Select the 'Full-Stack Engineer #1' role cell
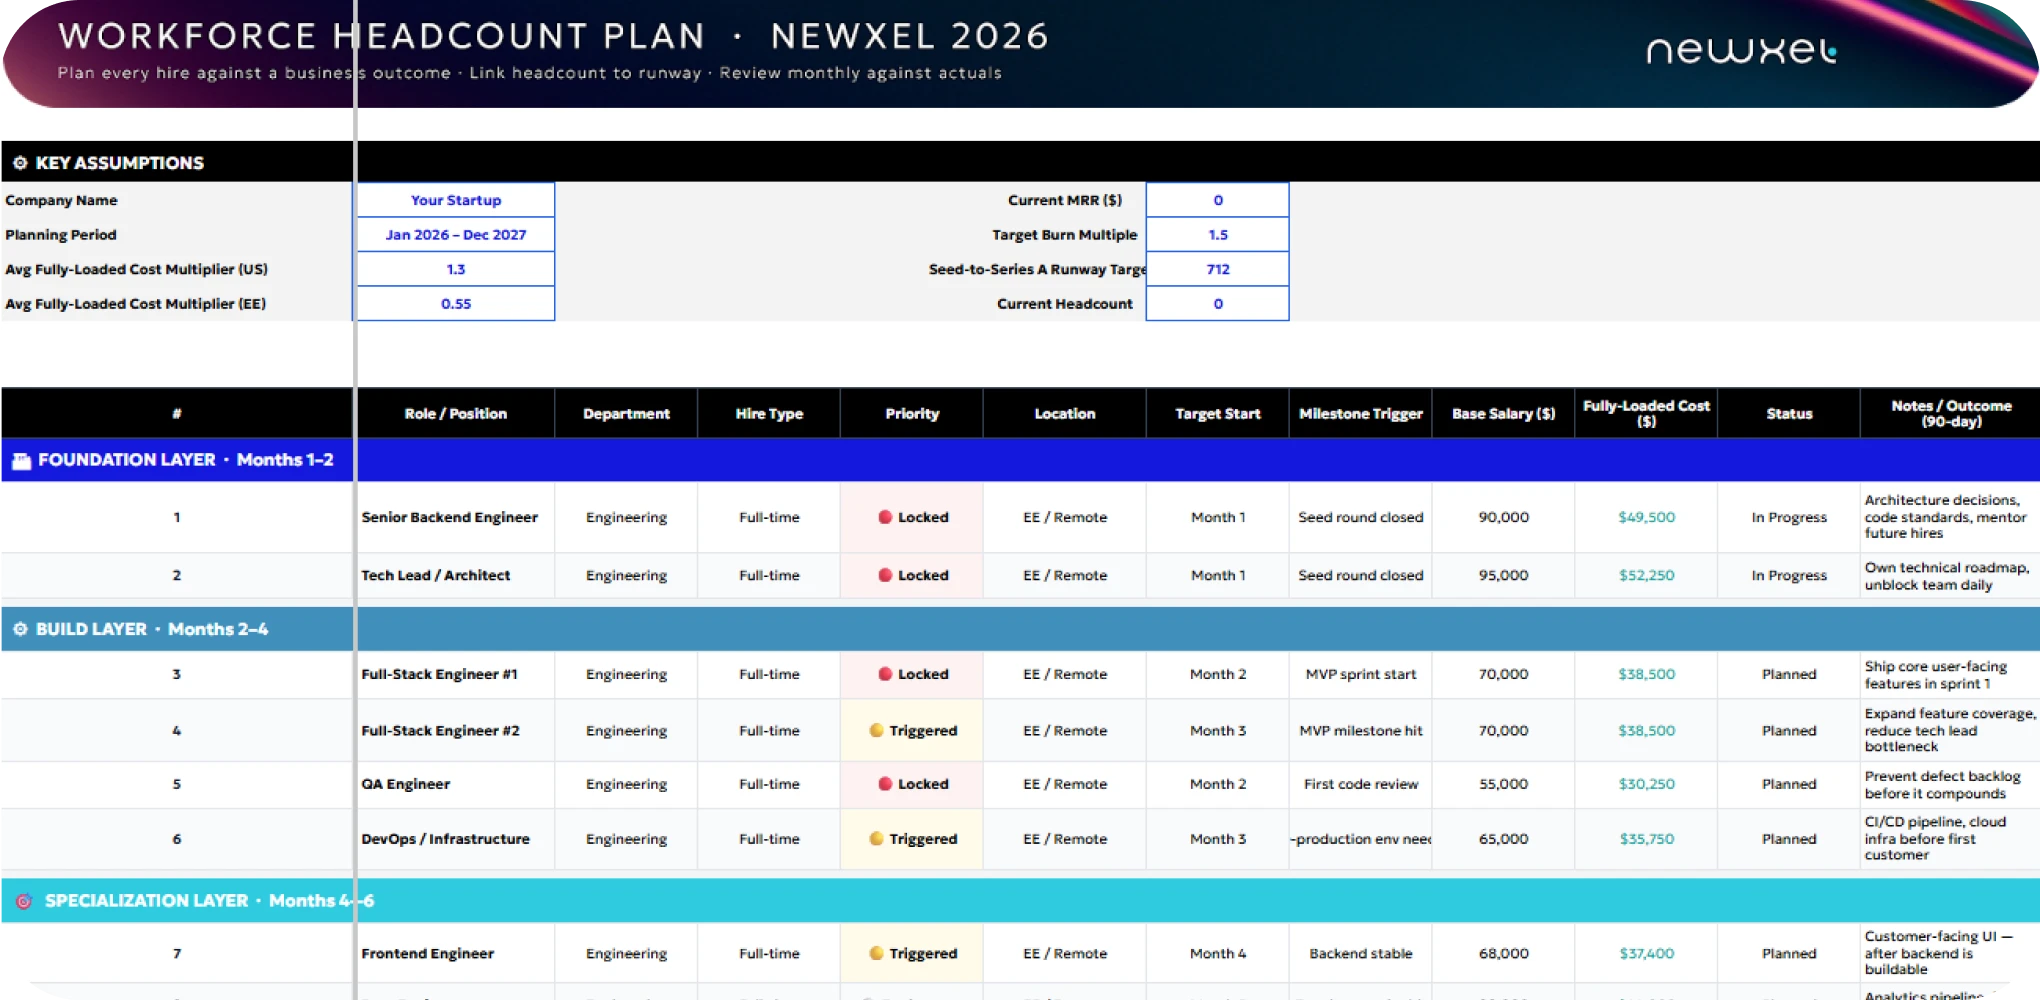 (x=456, y=674)
